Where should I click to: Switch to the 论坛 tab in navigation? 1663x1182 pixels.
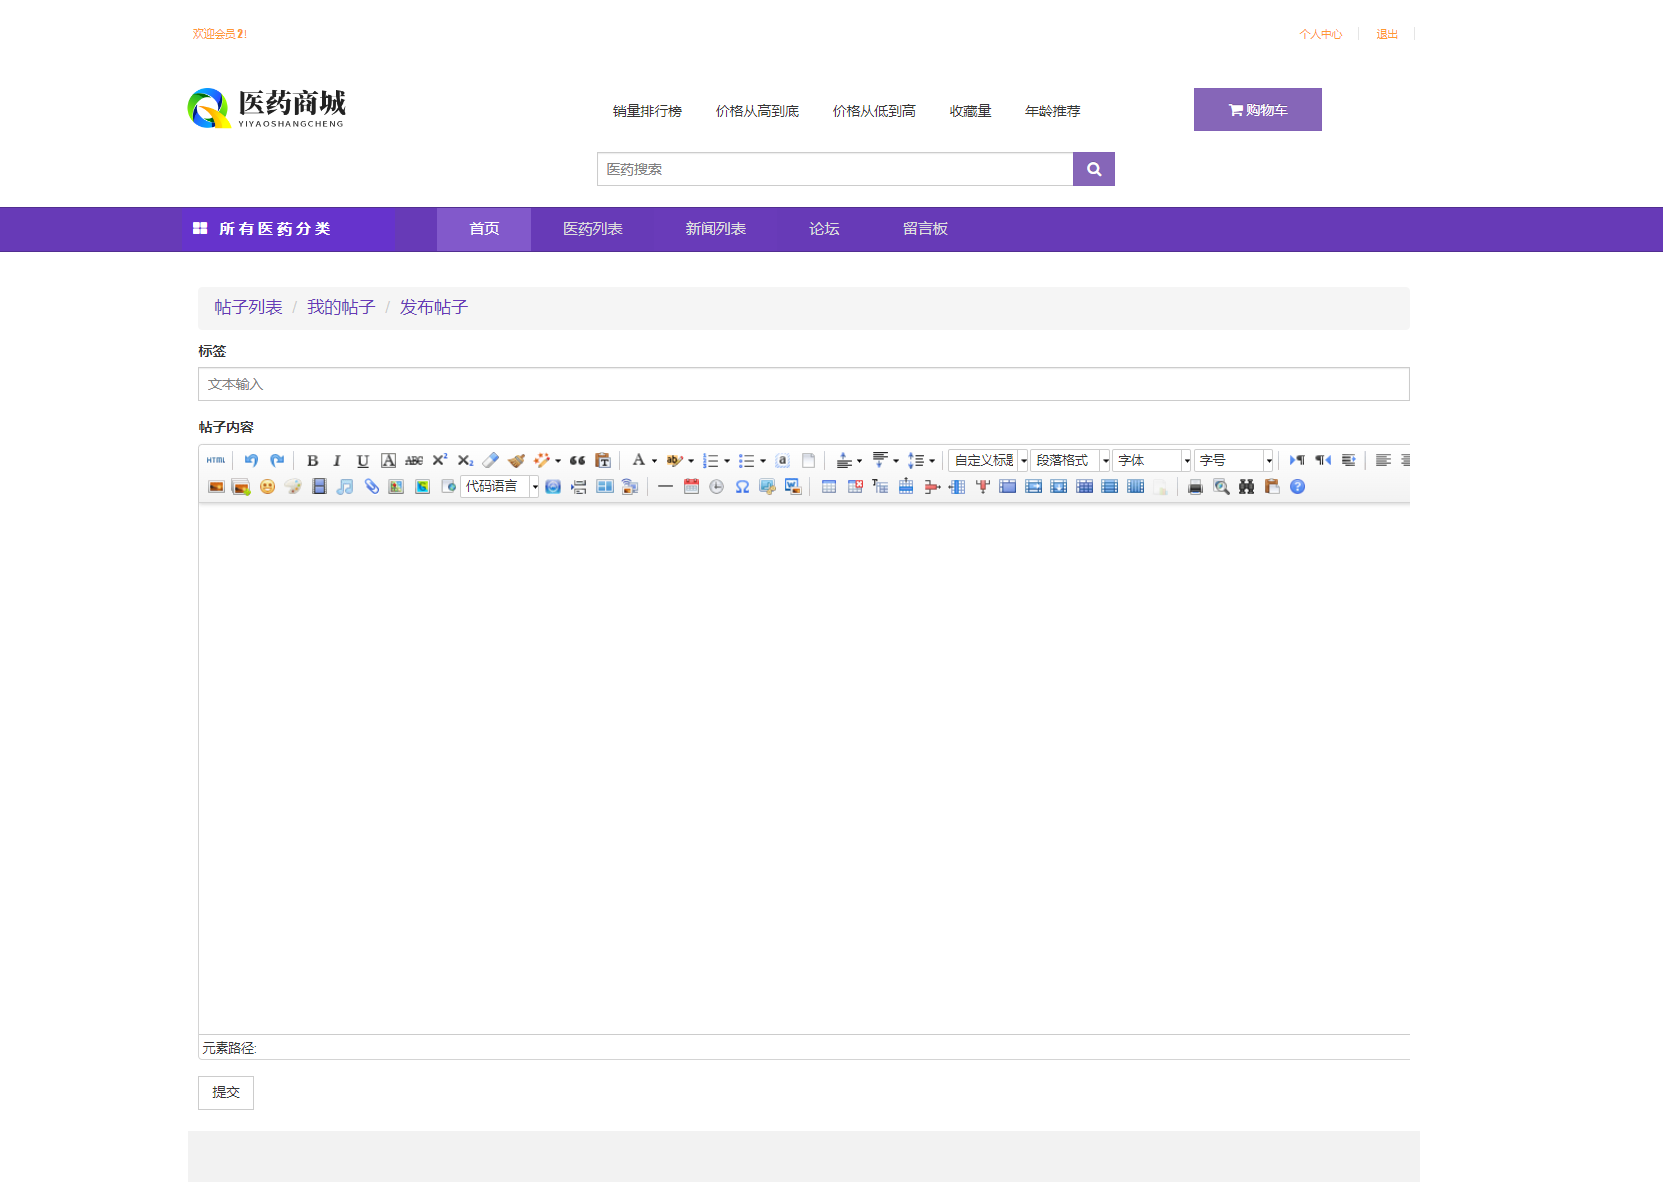[823, 228]
